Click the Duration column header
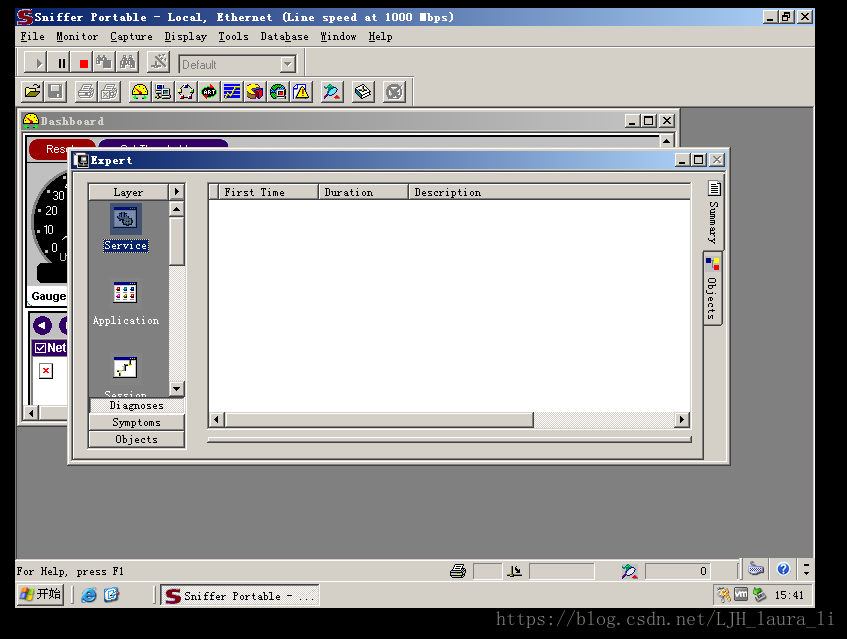Screen dimensions: 847x639 point(363,192)
